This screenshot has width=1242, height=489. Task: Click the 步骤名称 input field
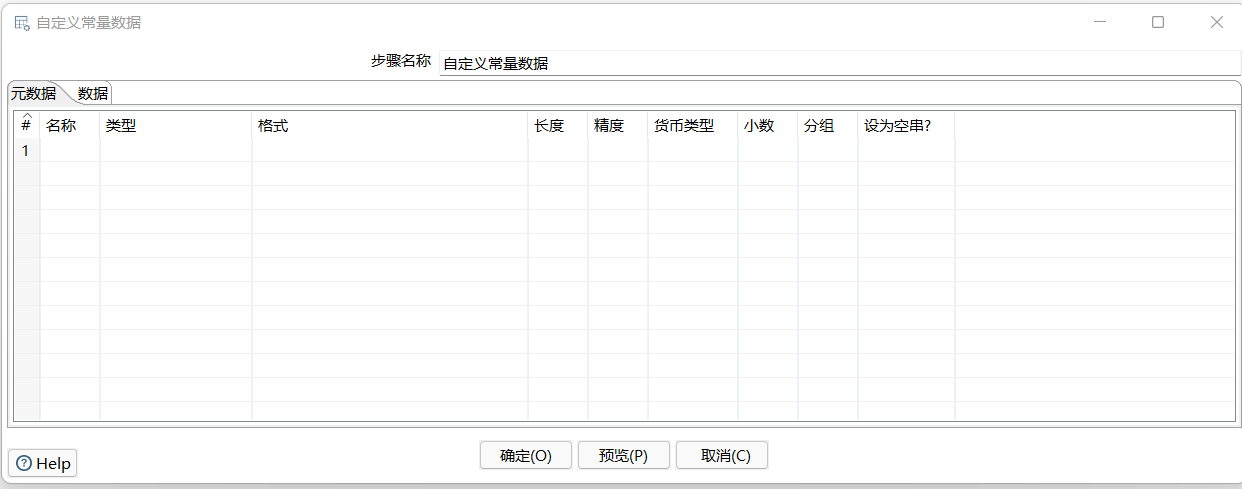coord(840,63)
